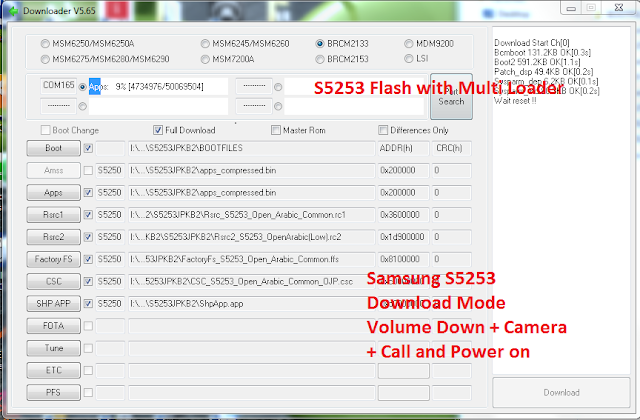
Task: Click the Tune button
Action: pos(53,348)
